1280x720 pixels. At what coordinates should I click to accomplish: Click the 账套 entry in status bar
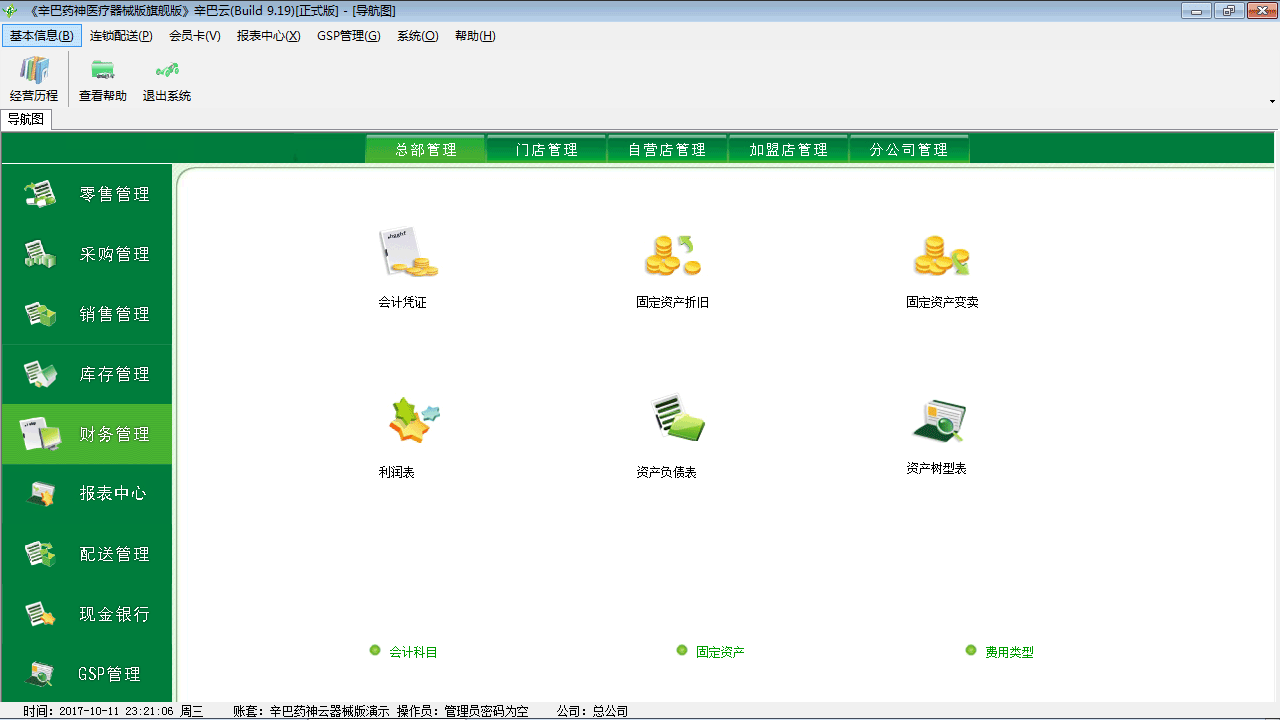pos(311,711)
